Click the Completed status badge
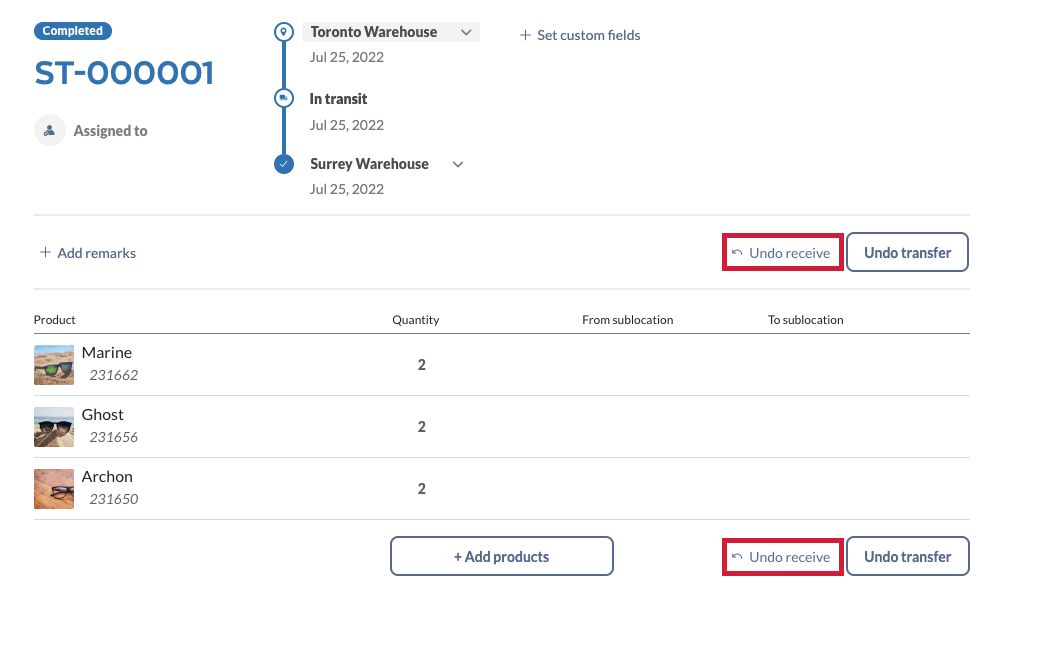 click(x=73, y=31)
